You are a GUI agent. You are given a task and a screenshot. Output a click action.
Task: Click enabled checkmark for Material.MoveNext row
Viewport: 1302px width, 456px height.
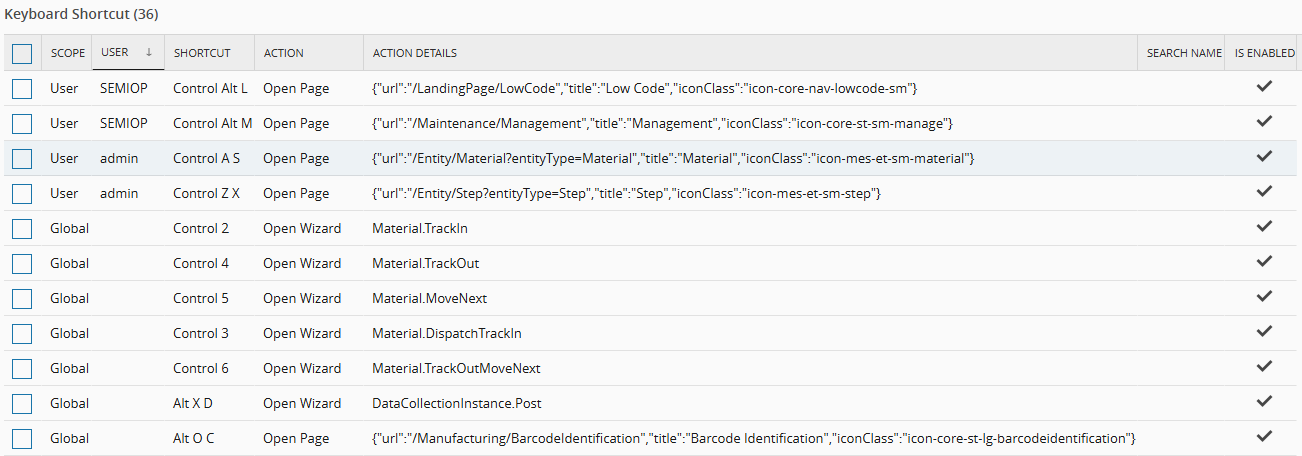click(x=1264, y=297)
